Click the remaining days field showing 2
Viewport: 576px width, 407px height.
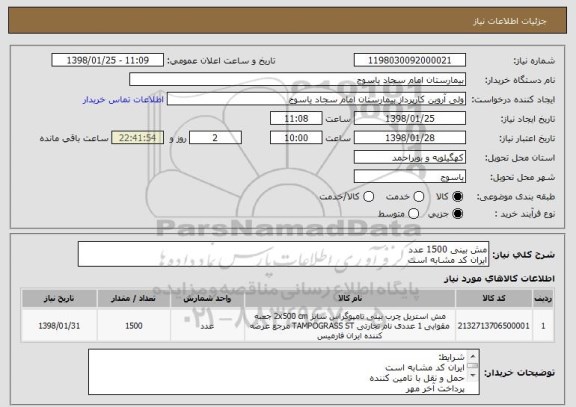[215, 138]
